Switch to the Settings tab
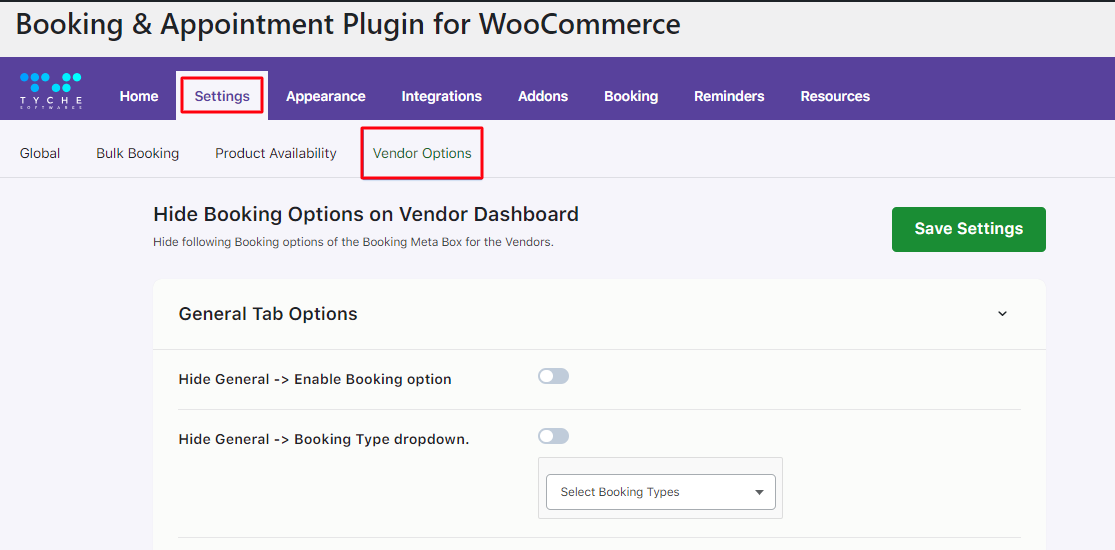 222,96
